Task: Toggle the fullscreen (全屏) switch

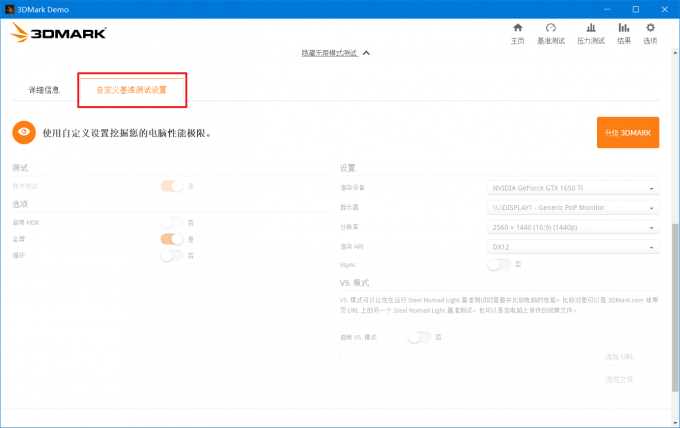Action: [172, 239]
